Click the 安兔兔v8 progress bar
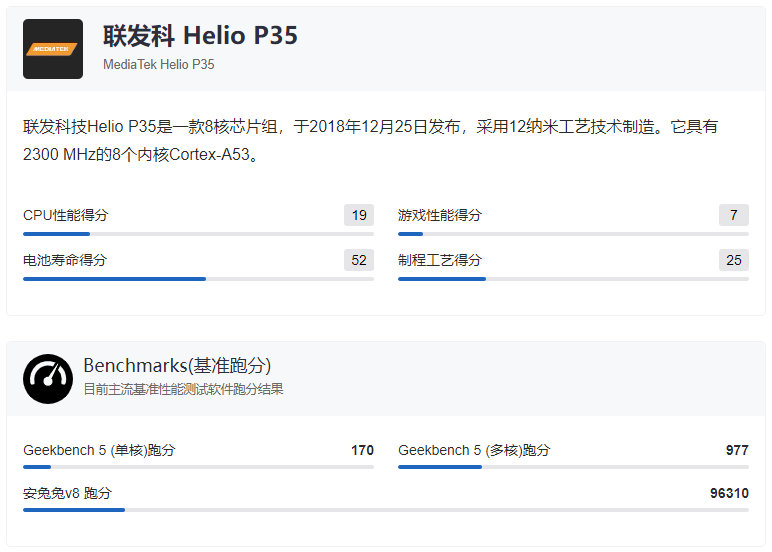Screen dimensions: 772x552 386,510
